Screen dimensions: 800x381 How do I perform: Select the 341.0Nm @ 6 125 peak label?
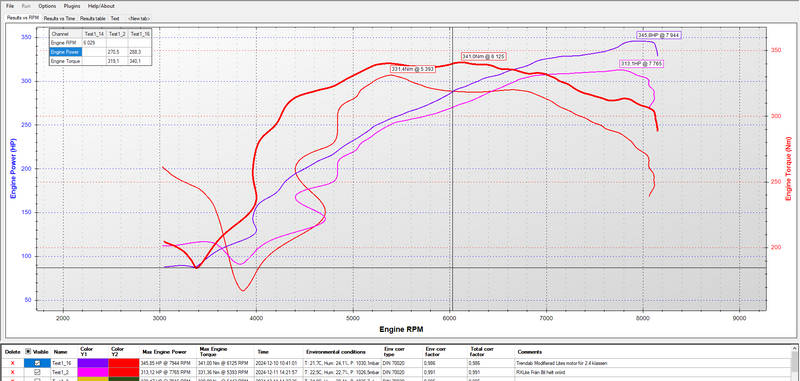pyautogui.click(x=483, y=56)
